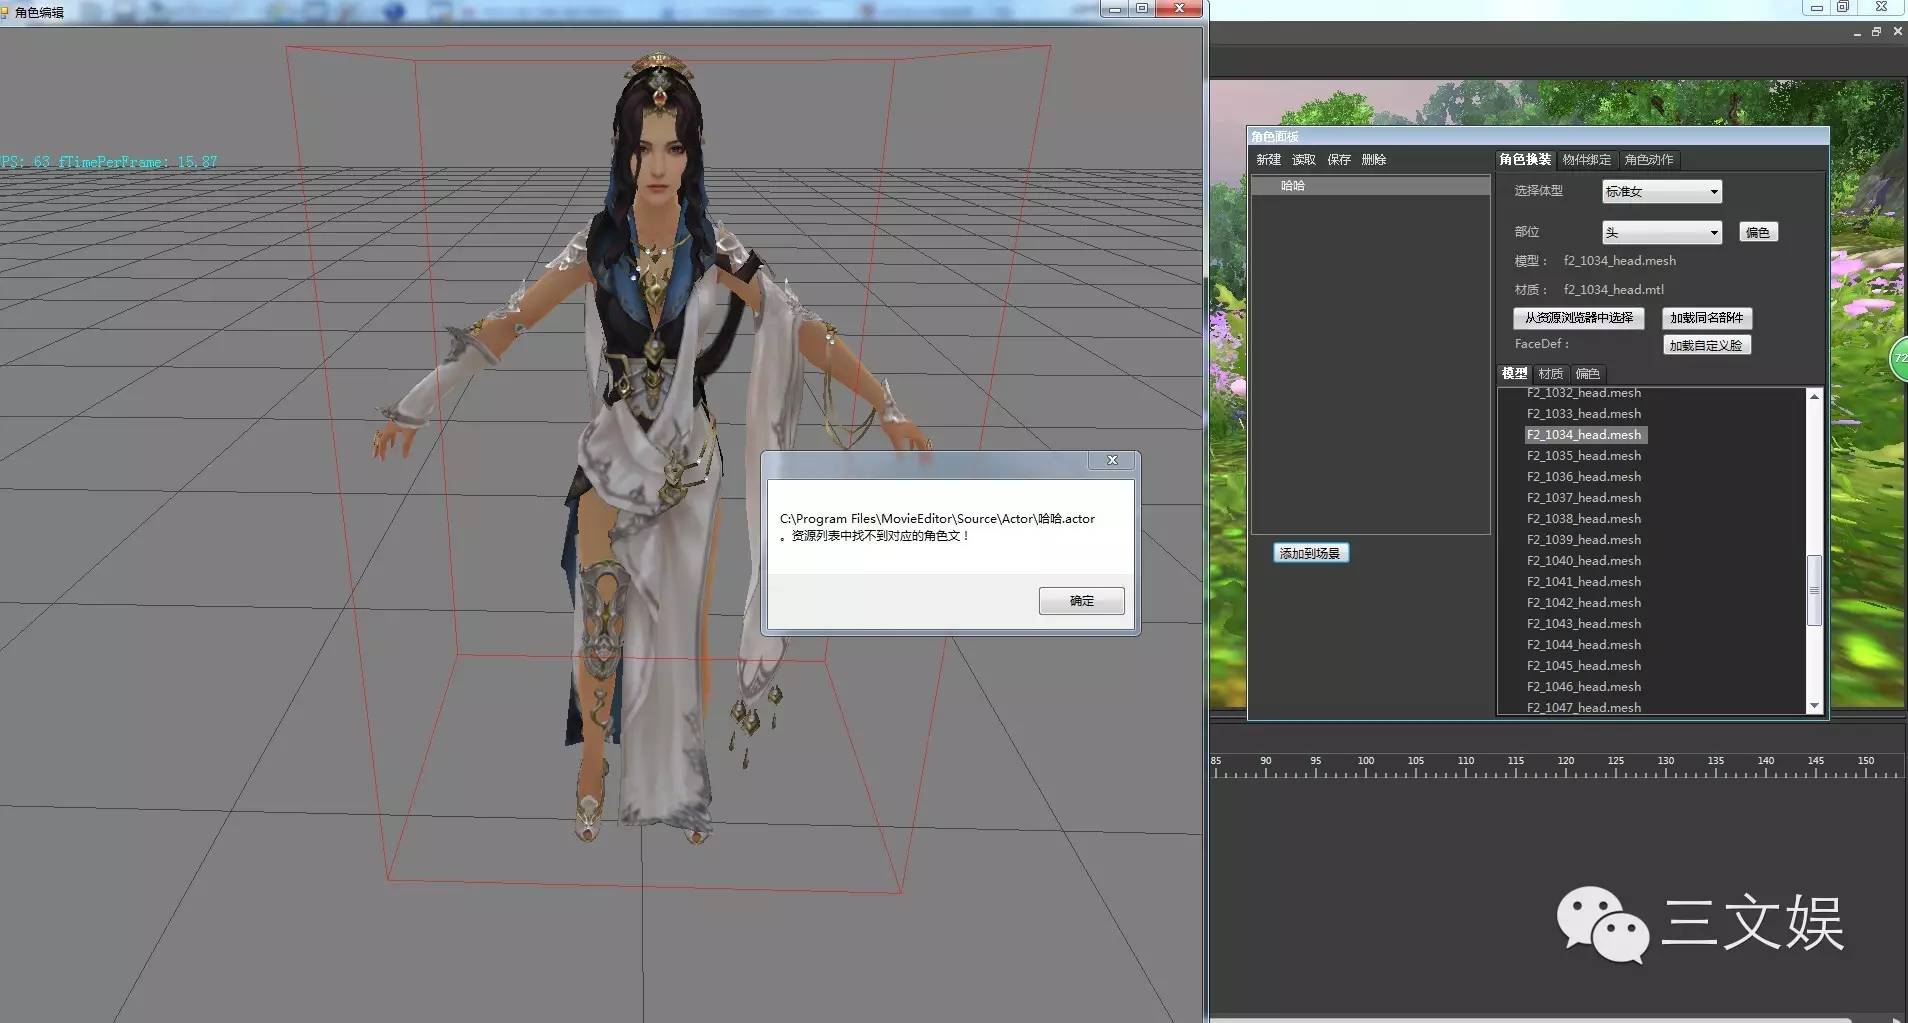Select F2_1034_head.mesh in the list
This screenshot has height=1023, width=1908.
(1584, 435)
